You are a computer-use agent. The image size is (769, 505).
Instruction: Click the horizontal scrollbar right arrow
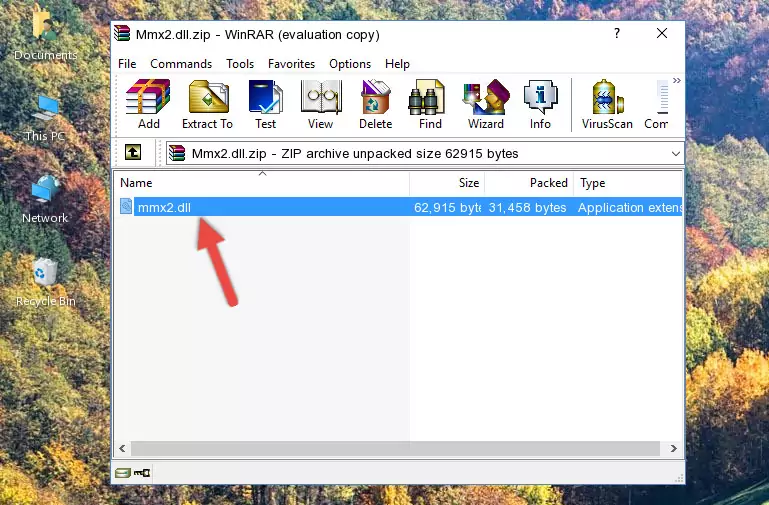click(x=674, y=448)
